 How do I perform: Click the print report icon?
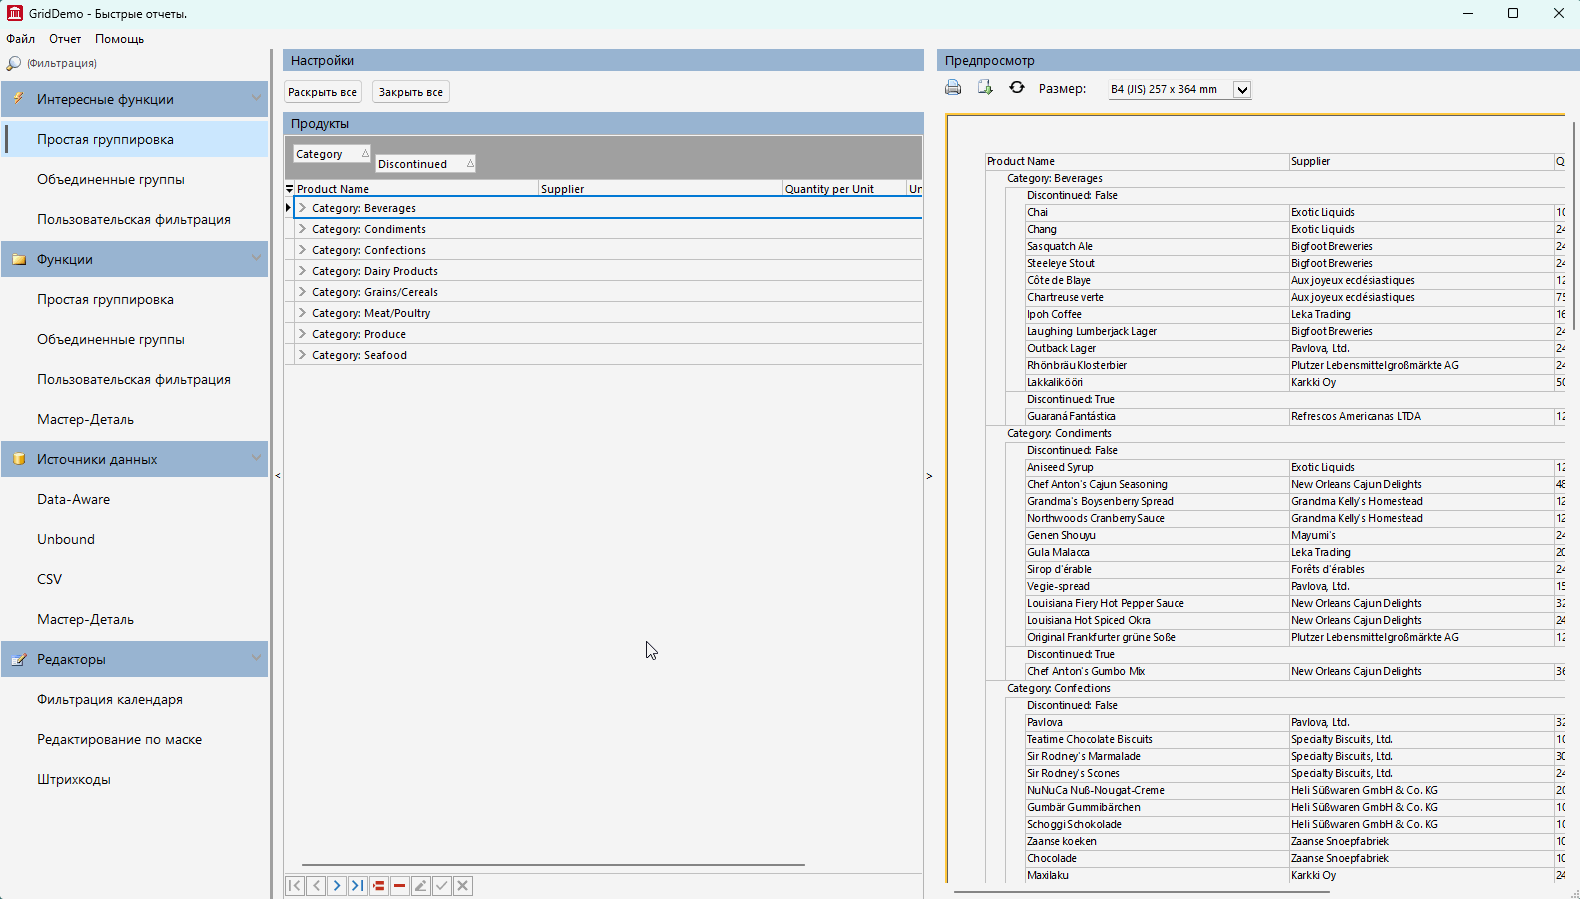point(953,88)
